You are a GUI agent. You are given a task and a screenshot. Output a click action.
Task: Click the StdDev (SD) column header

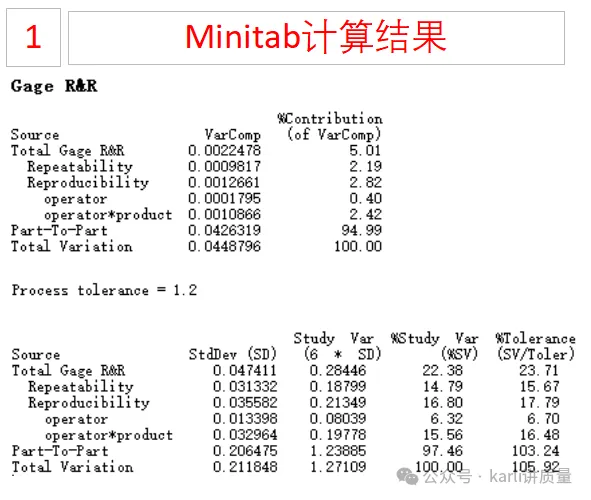(233, 354)
